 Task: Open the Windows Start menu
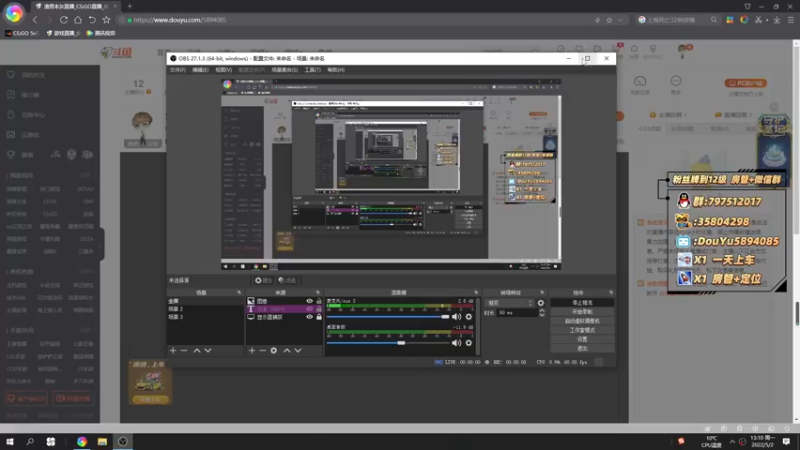[x=10, y=441]
